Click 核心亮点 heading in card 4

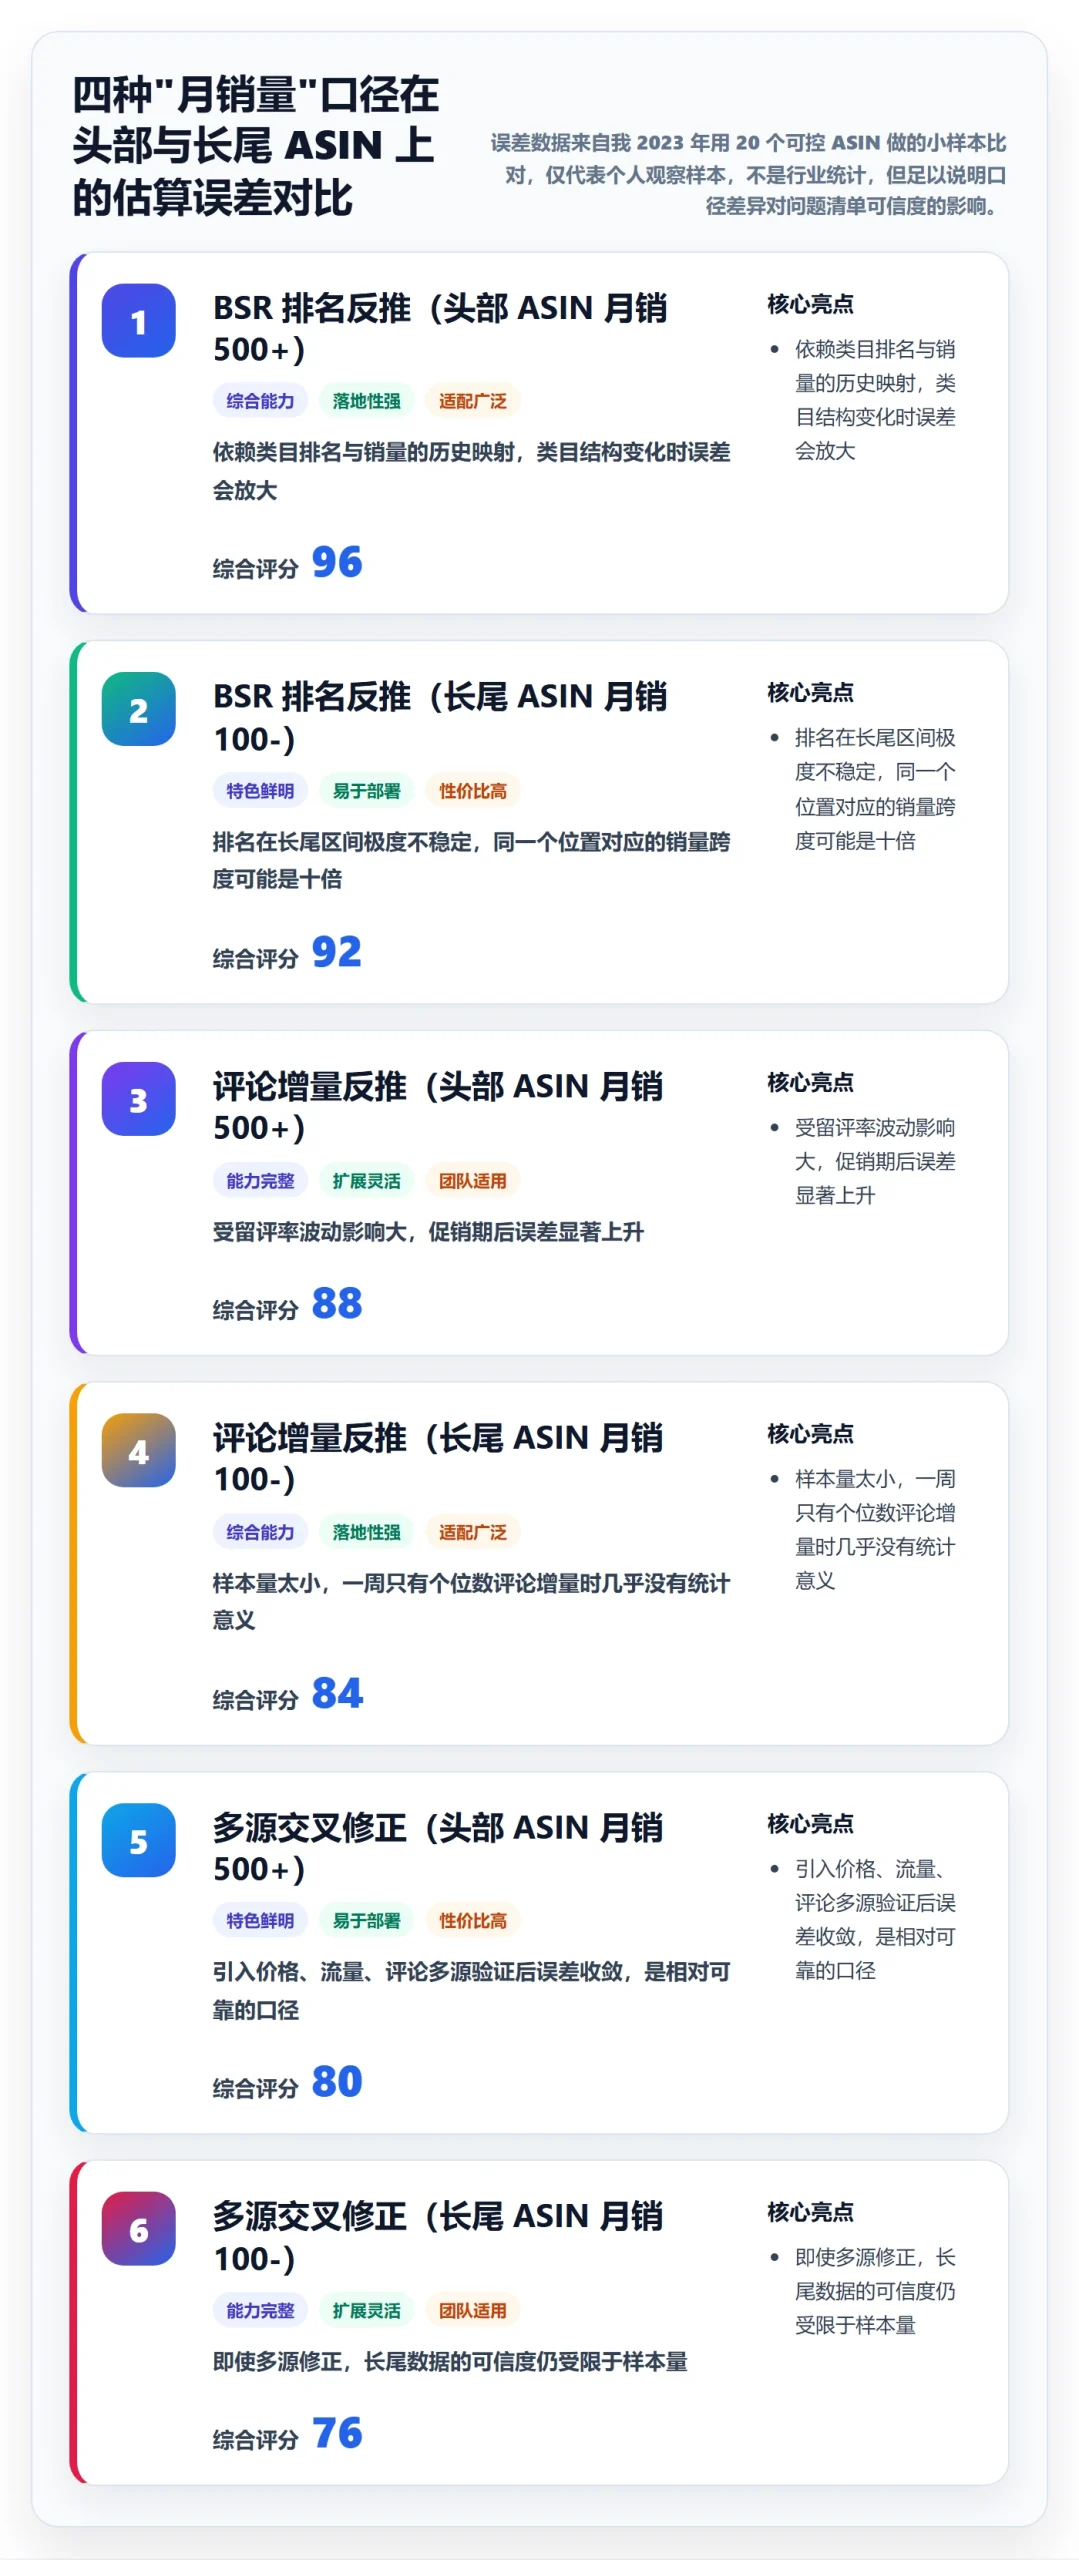pyautogui.click(x=810, y=1434)
